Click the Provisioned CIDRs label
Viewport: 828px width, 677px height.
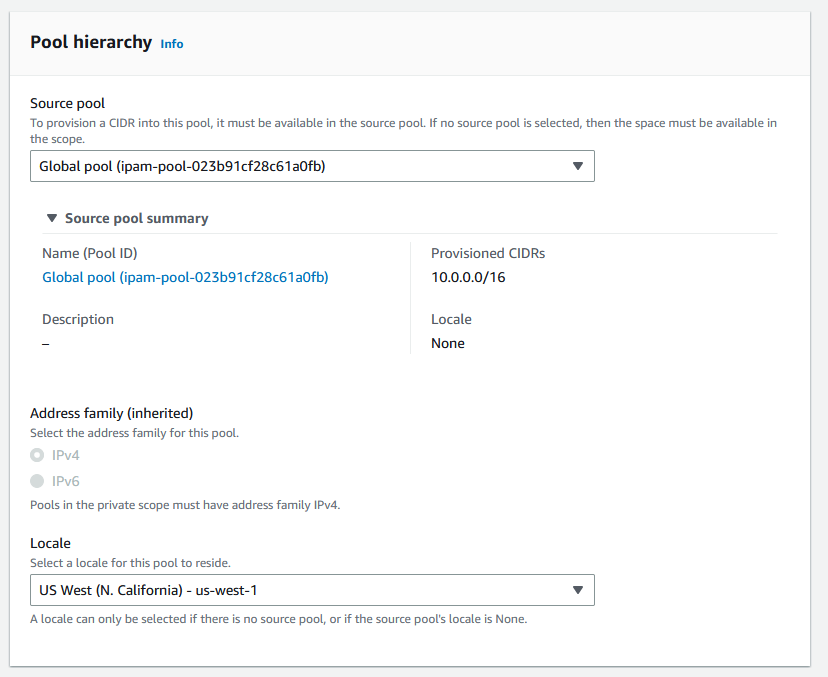488,253
